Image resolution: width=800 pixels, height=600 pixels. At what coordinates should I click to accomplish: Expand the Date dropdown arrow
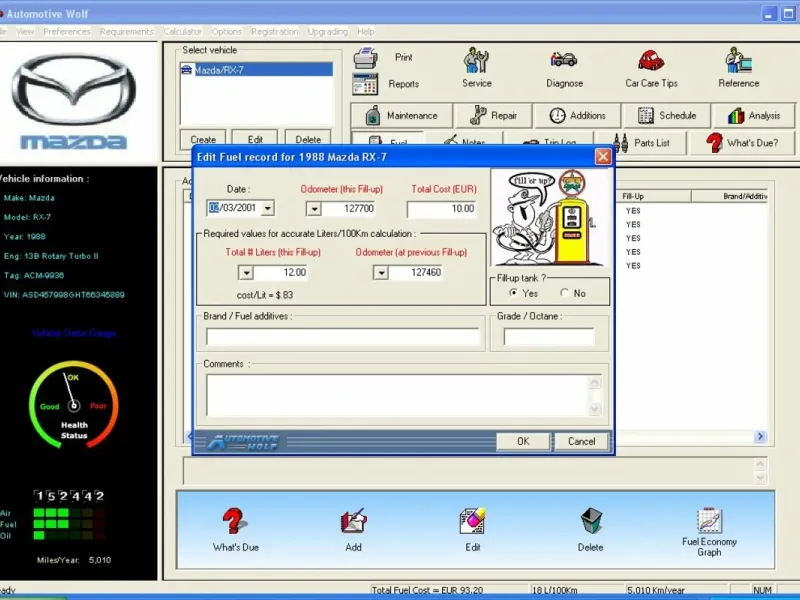pyautogui.click(x=267, y=209)
